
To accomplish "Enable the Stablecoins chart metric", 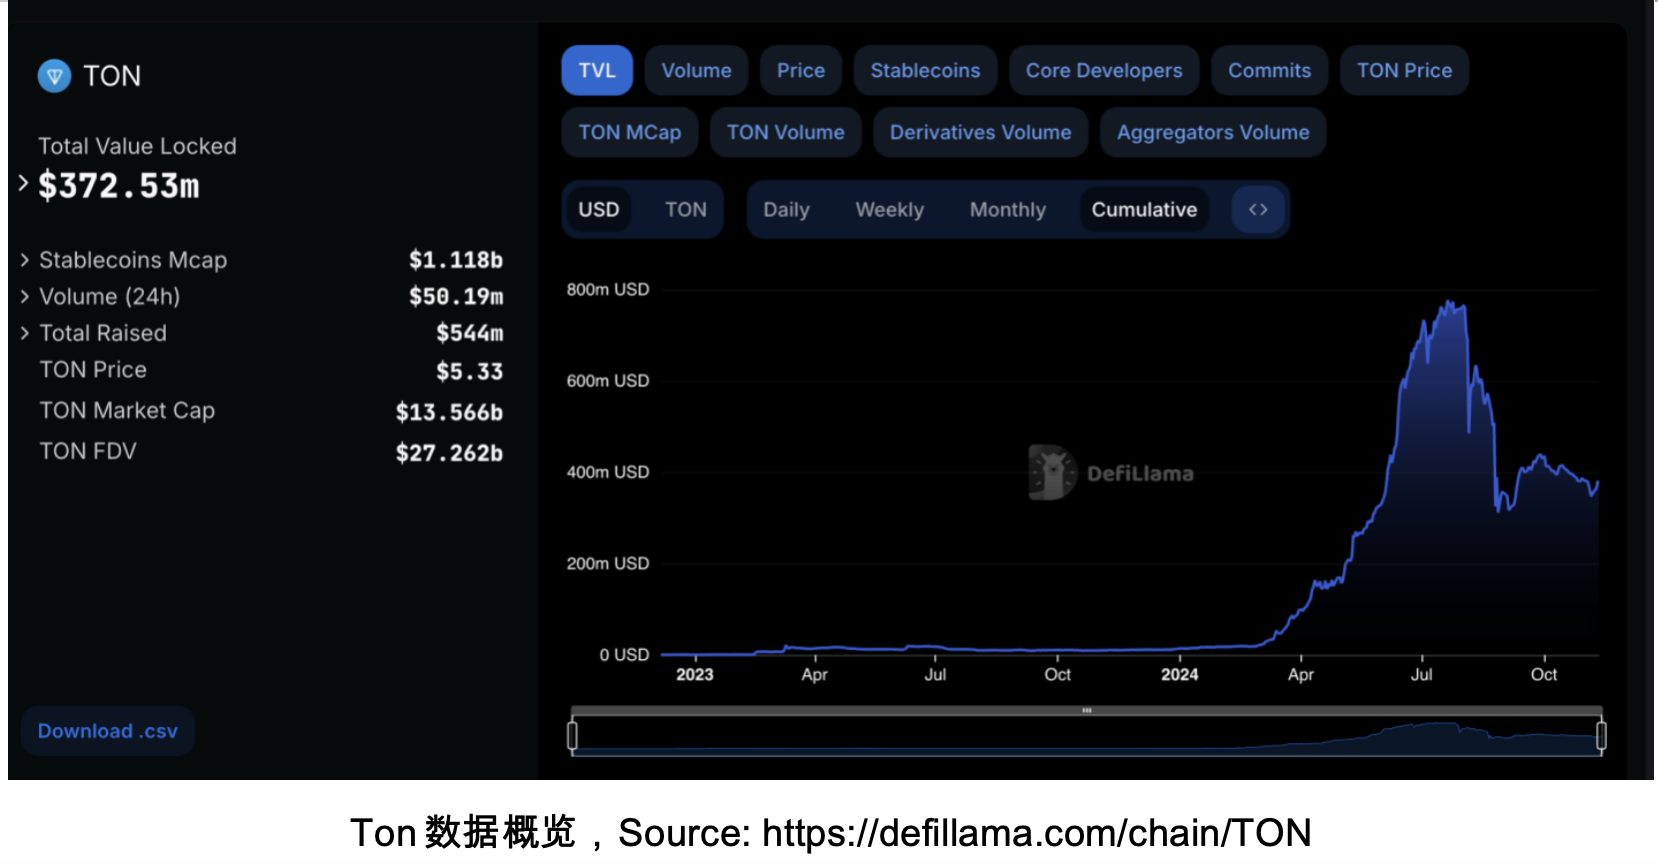I will (x=925, y=71).
